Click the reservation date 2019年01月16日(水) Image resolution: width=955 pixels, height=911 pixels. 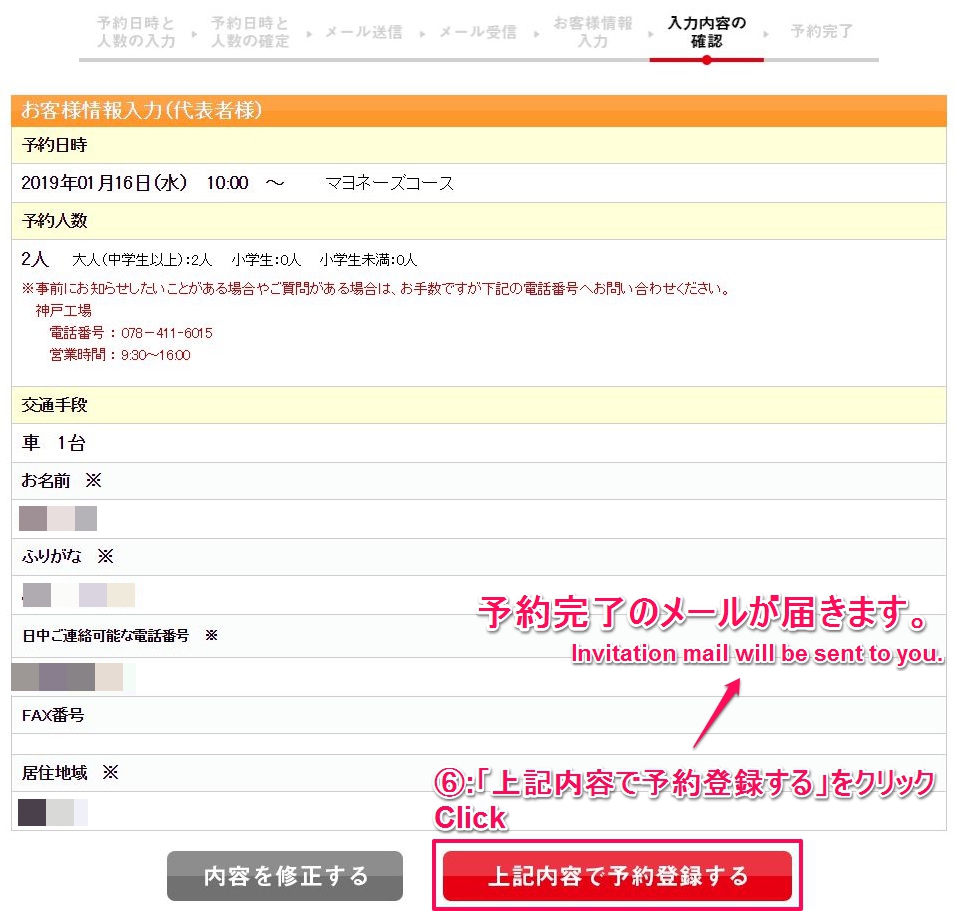point(104,183)
